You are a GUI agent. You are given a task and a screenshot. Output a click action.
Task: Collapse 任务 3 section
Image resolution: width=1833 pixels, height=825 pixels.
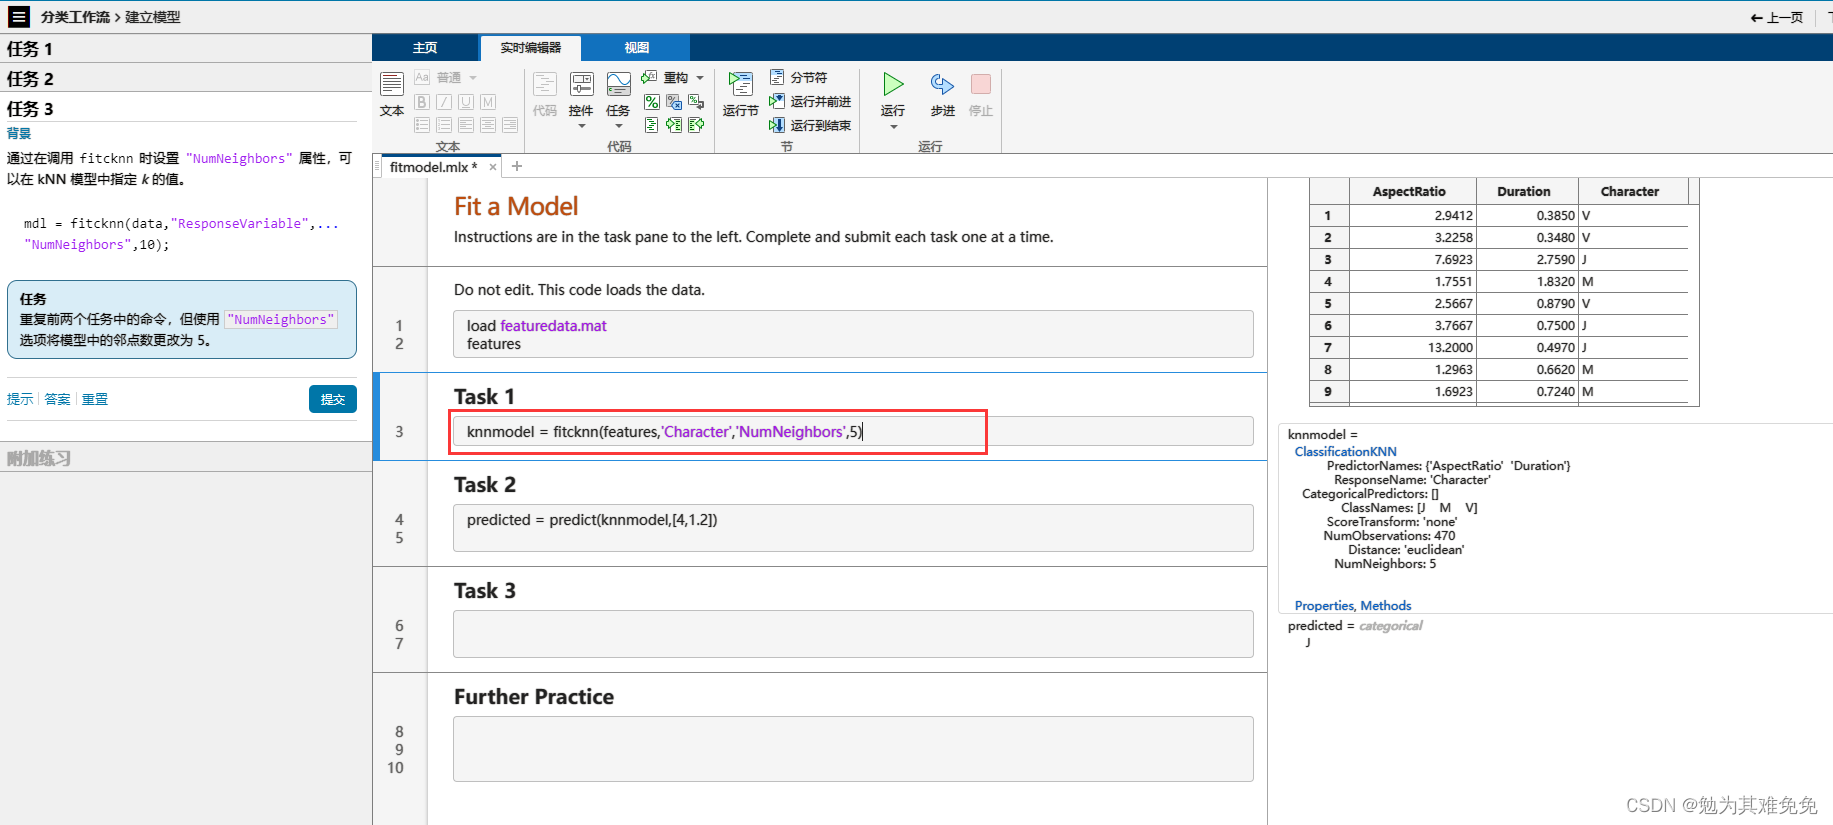186,108
